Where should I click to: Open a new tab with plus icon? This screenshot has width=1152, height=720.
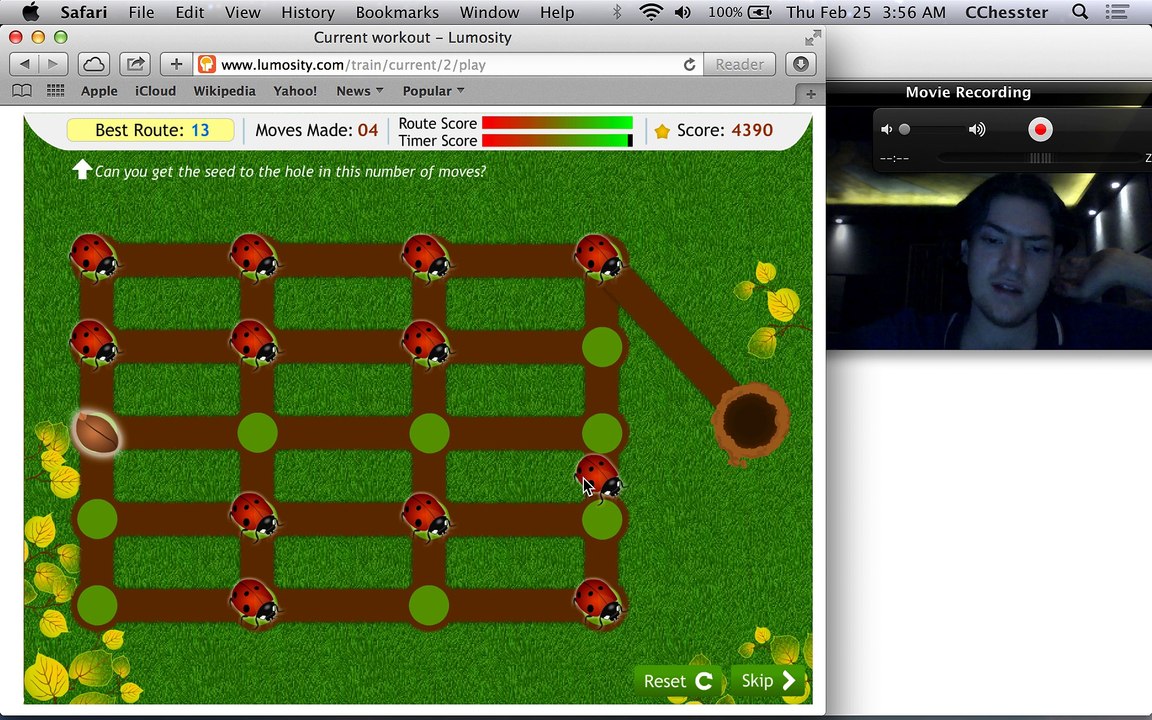click(x=811, y=94)
